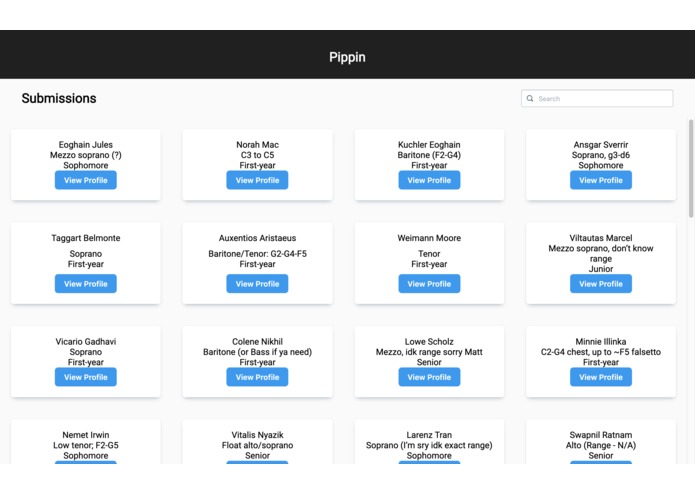The height and width of the screenshot is (494, 695).
Task: Select the name Lowe Scholz
Action: pyautogui.click(x=429, y=342)
